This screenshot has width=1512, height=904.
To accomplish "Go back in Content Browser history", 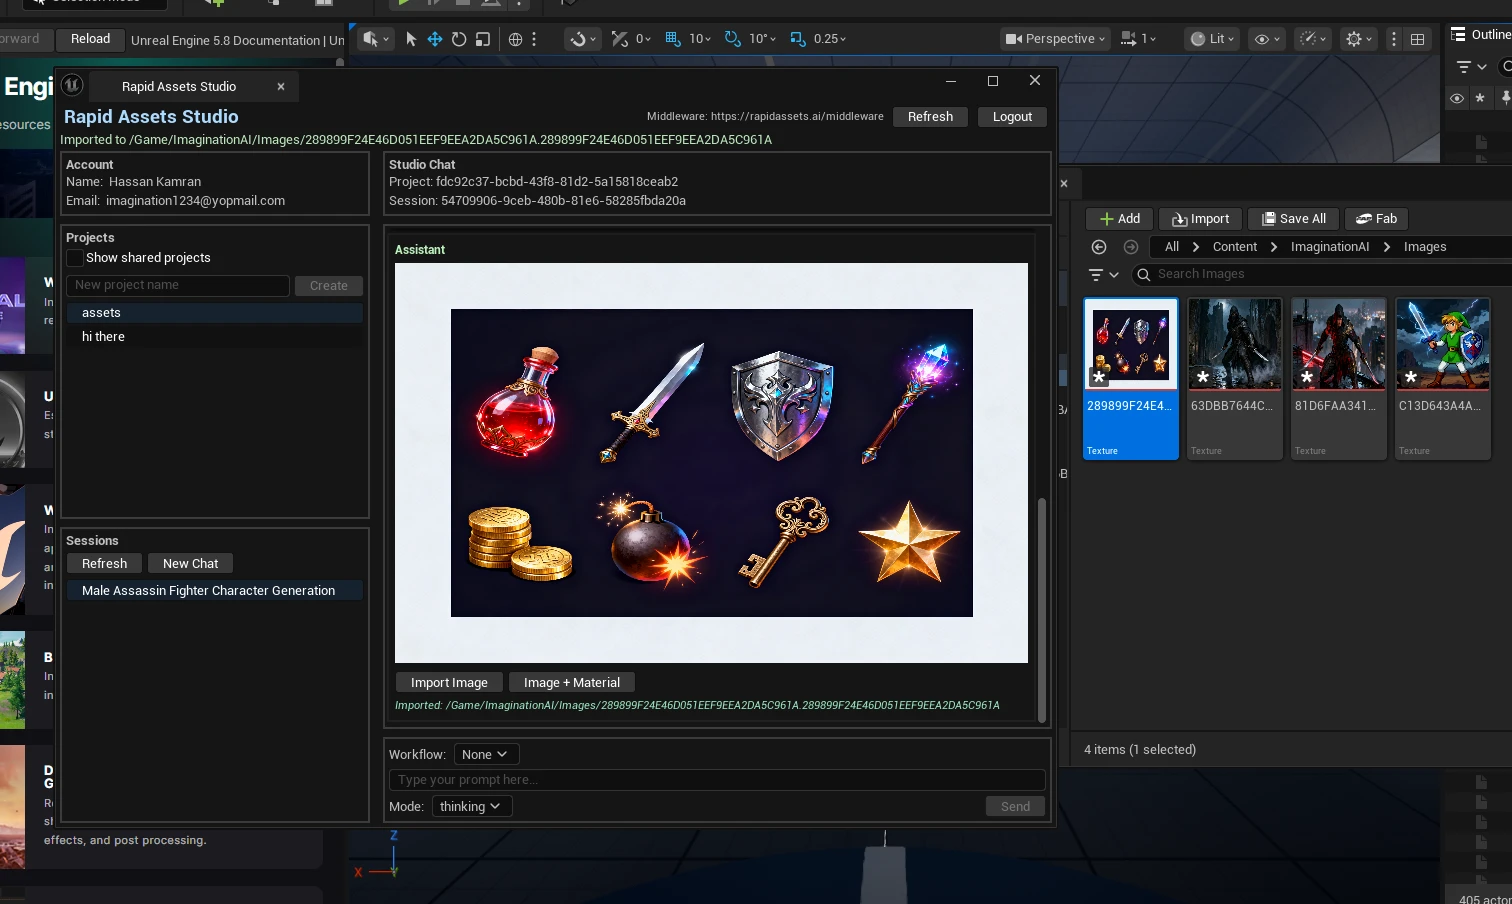I will 1099,247.
